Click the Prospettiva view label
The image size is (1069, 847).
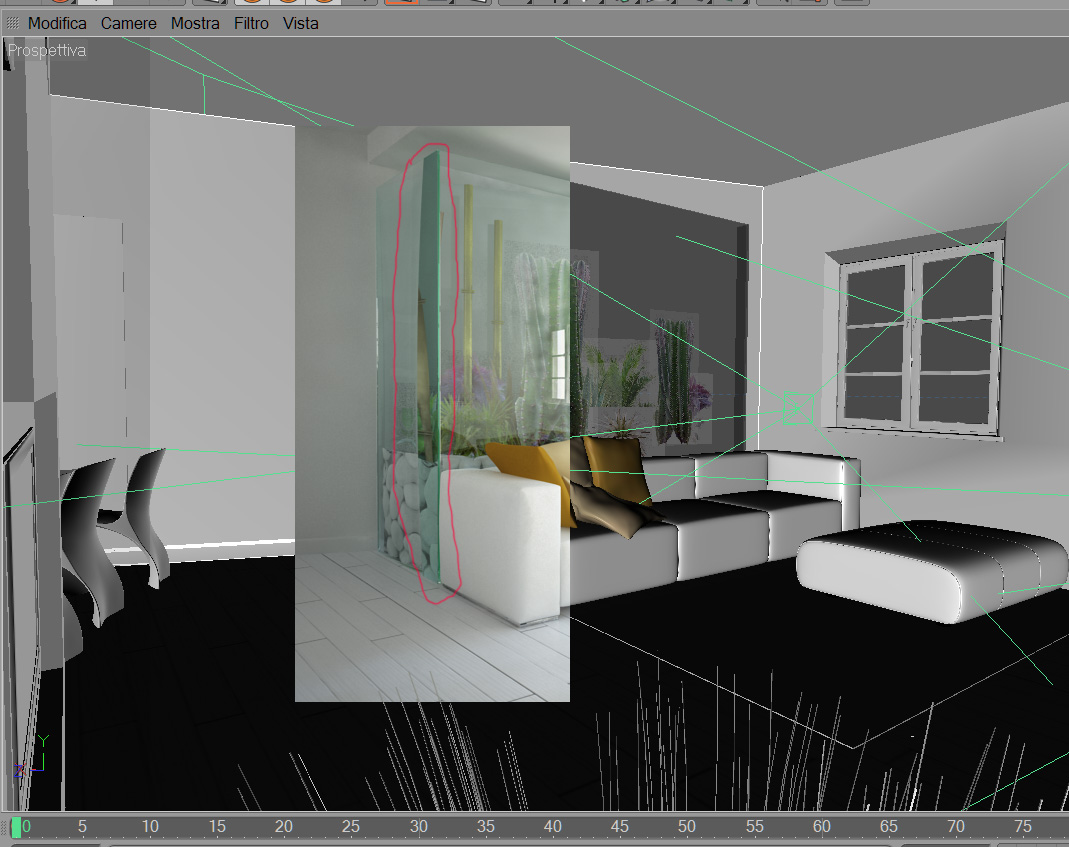(47, 50)
